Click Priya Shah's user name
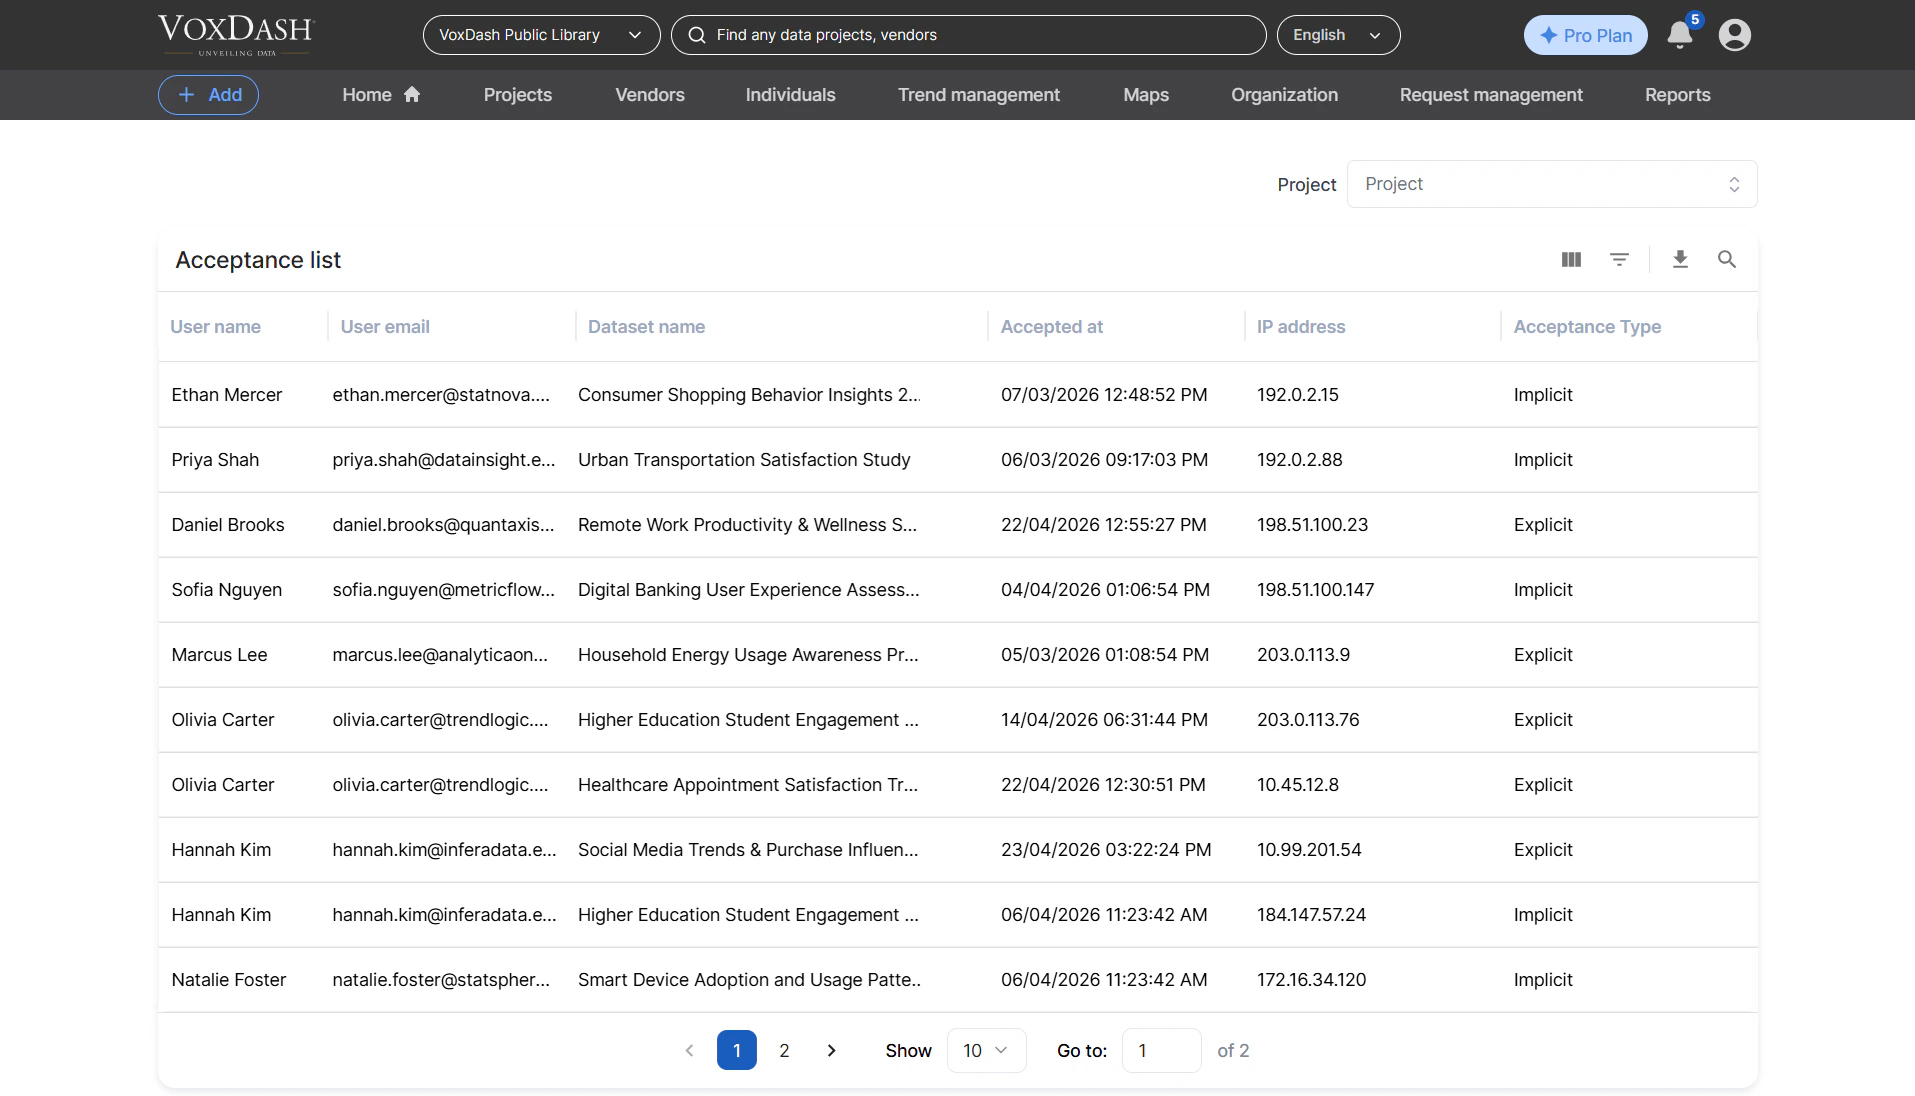Viewport: 1915px width, 1096px height. pyautogui.click(x=215, y=460)
